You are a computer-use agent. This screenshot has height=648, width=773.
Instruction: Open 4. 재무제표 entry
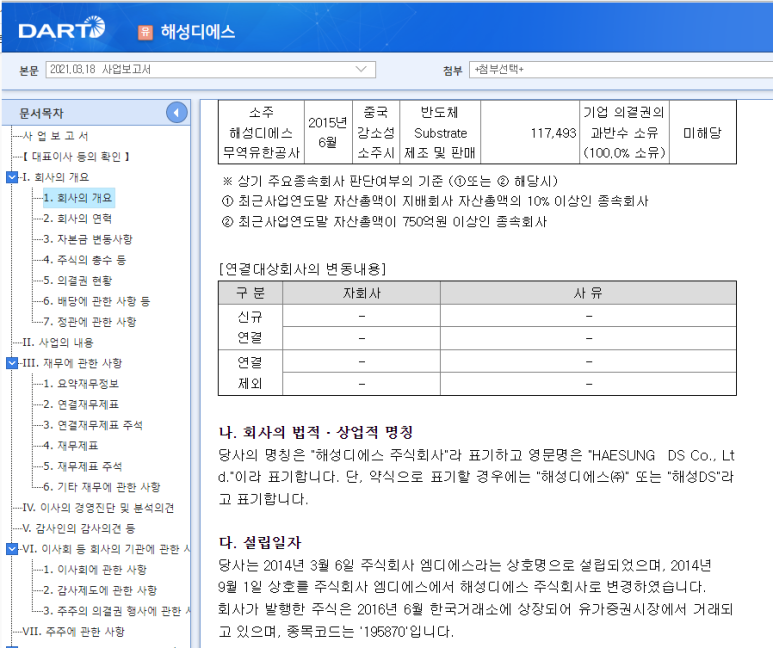pyautogui.click(x=71, y=446)
